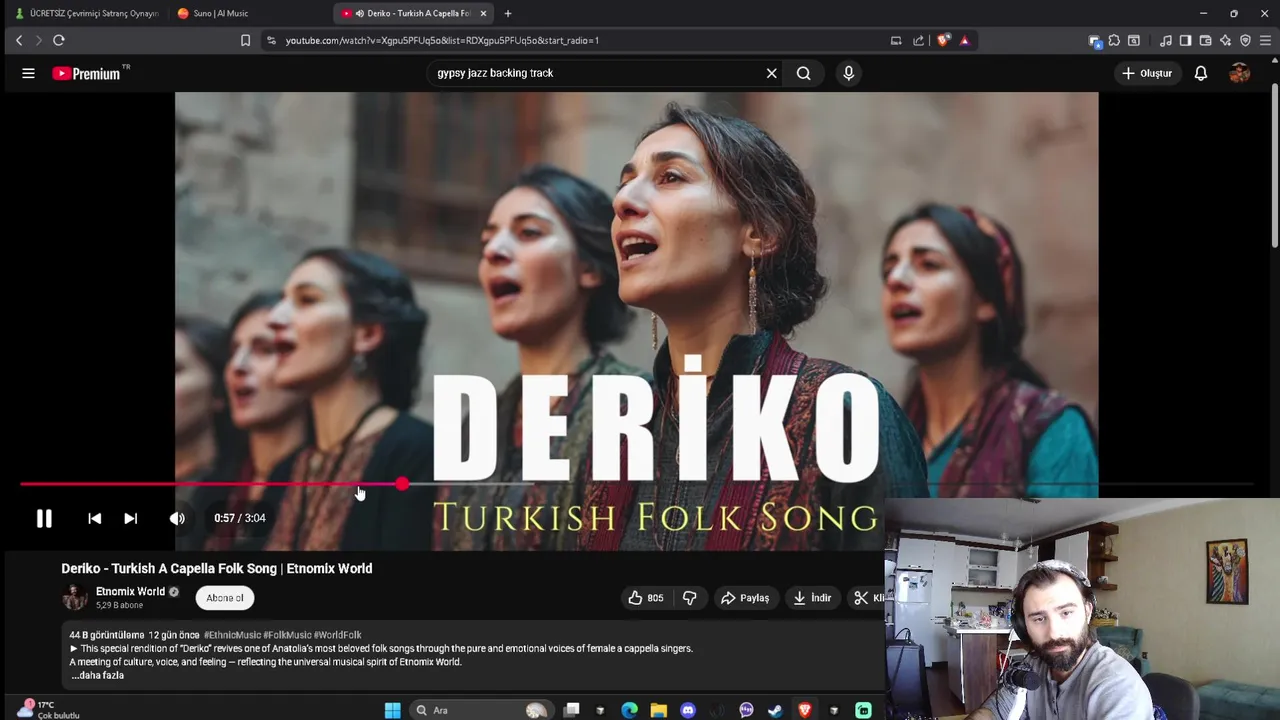The image size is (1280, 720).
Task: Switch to Suno AI Music tab
Action: 248,13
